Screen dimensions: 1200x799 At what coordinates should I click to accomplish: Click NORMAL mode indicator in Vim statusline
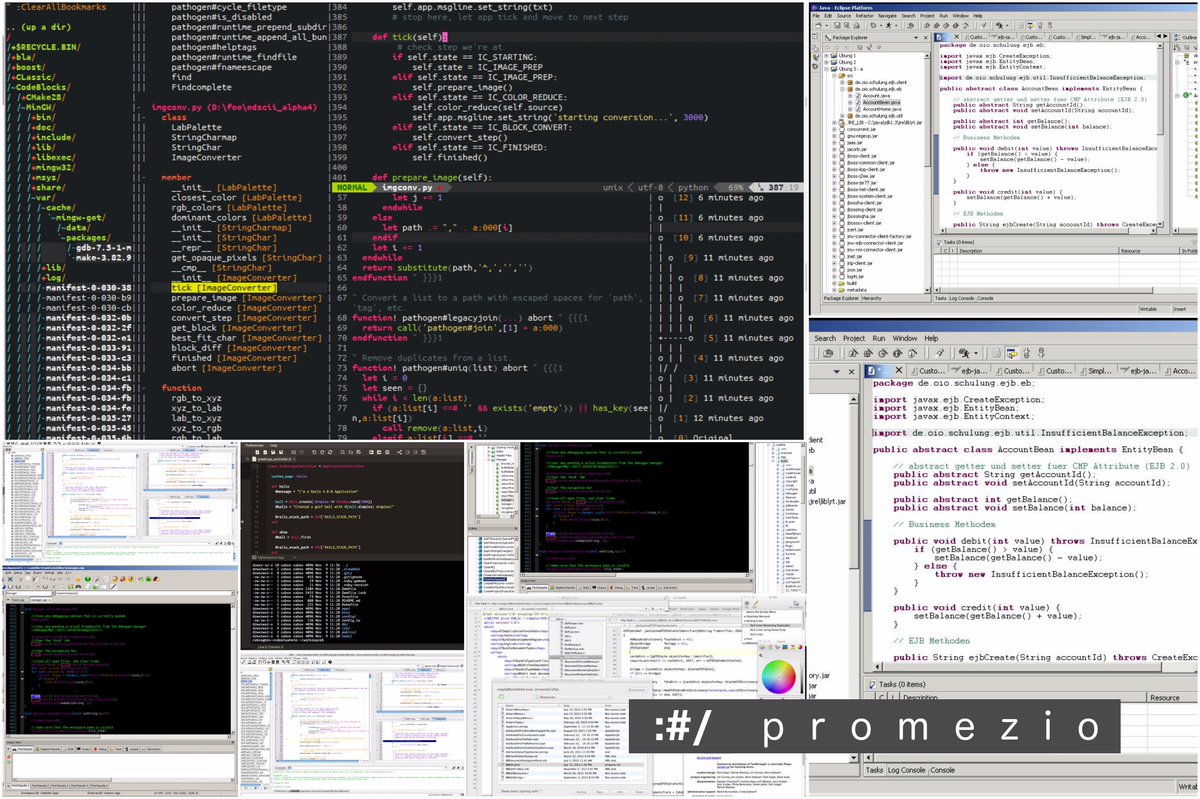[354, 187]
